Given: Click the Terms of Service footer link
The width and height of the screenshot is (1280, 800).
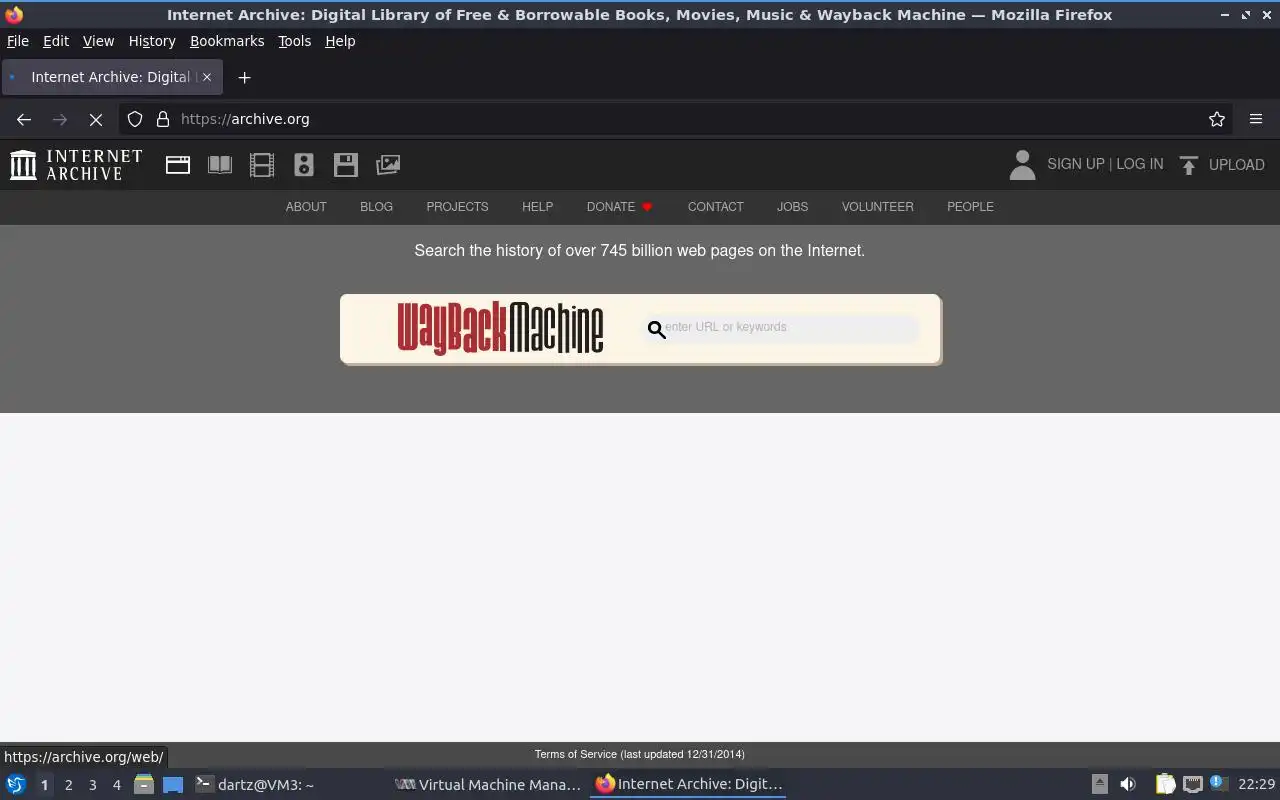Looking at the screenshot, I should [x=640, y=754].
